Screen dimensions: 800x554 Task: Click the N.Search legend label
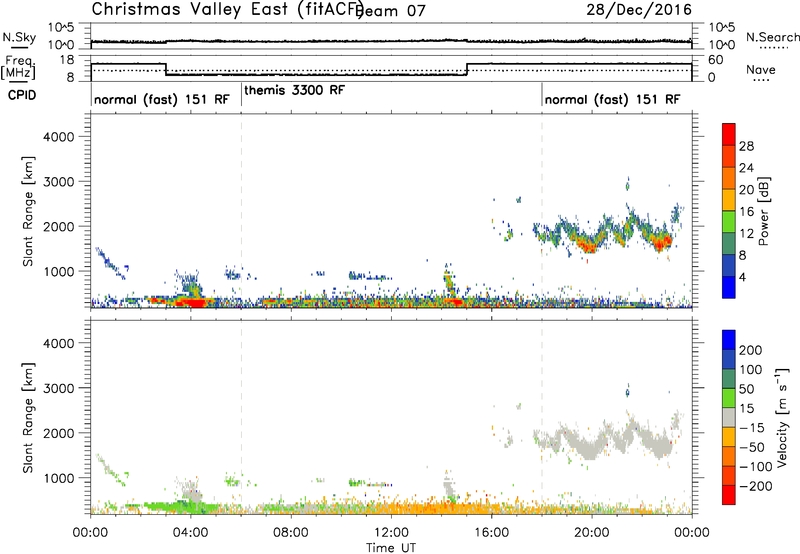[772, 37]
